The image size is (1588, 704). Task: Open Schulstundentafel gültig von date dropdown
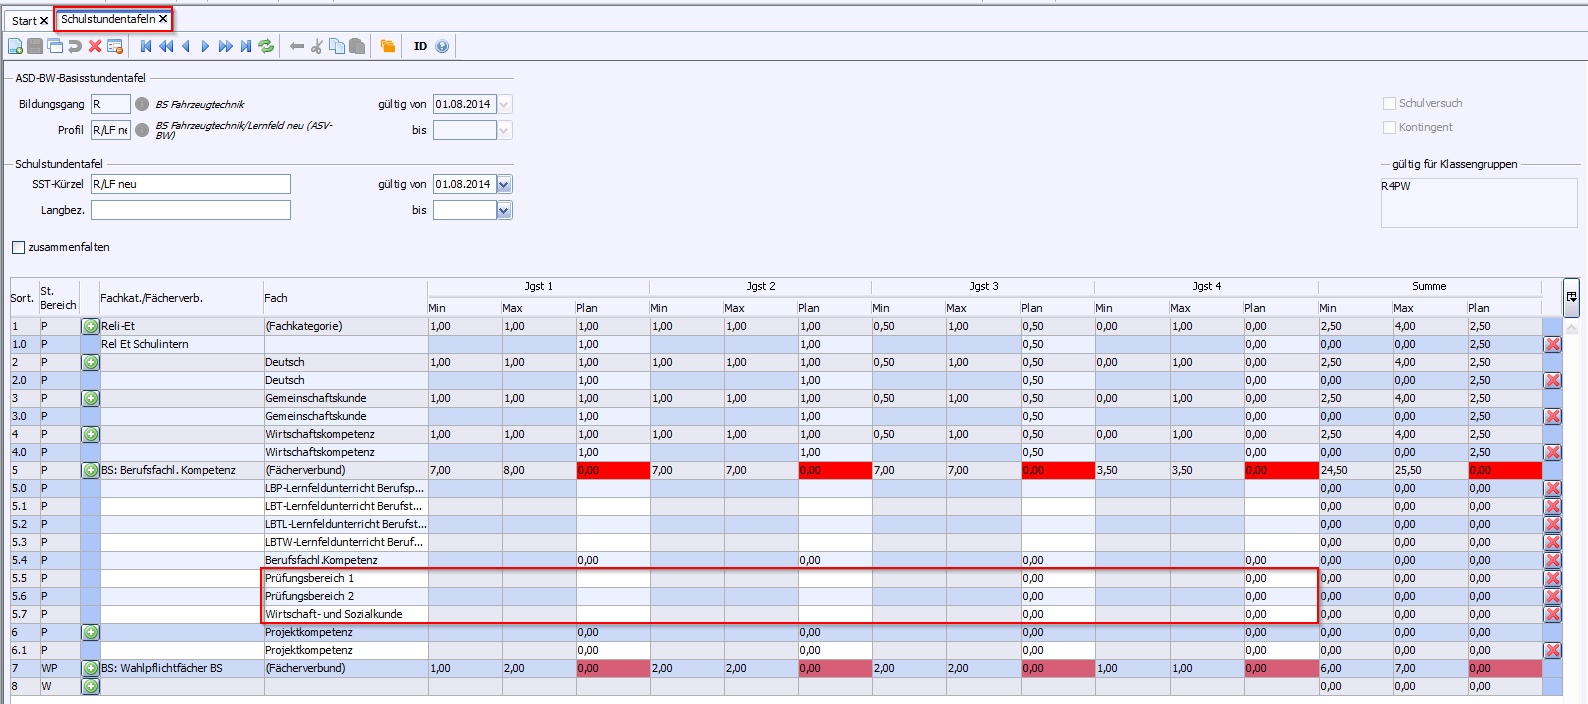point(504,184)
